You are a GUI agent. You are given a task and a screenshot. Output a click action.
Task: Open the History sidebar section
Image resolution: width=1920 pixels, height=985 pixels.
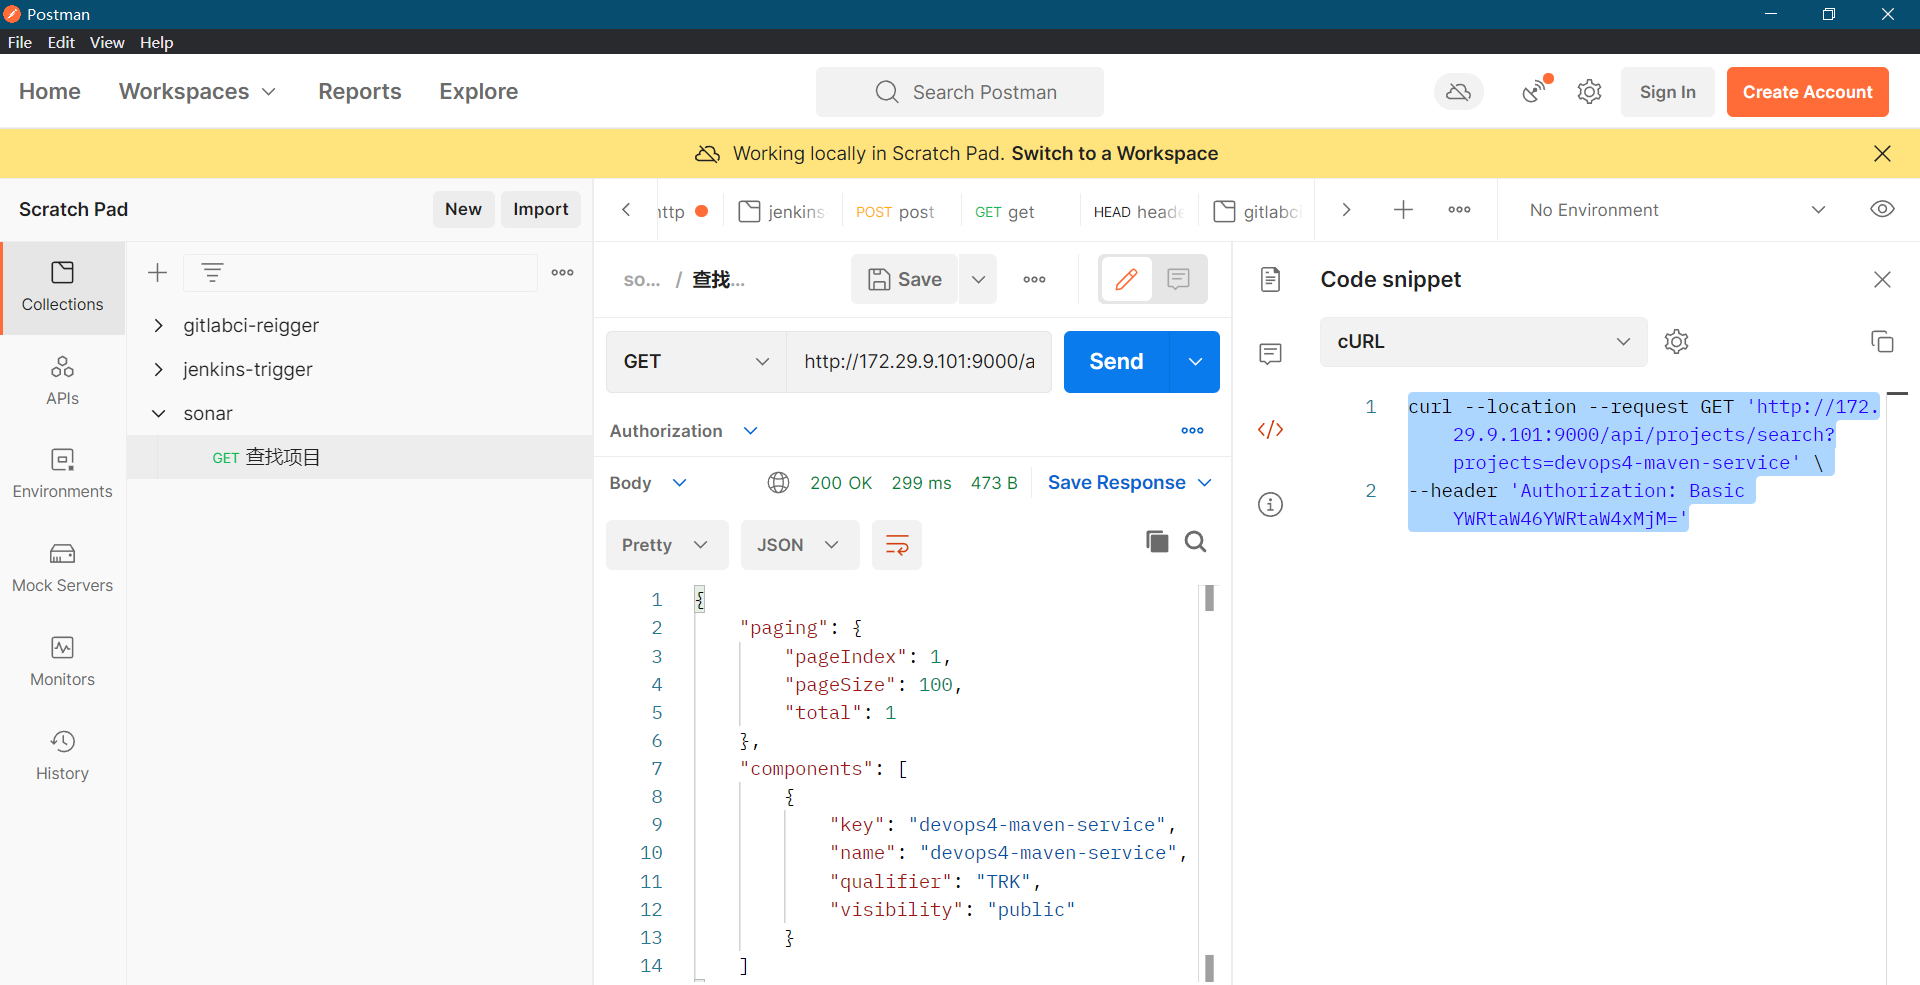pyautogui.click(x=62, y=756)
